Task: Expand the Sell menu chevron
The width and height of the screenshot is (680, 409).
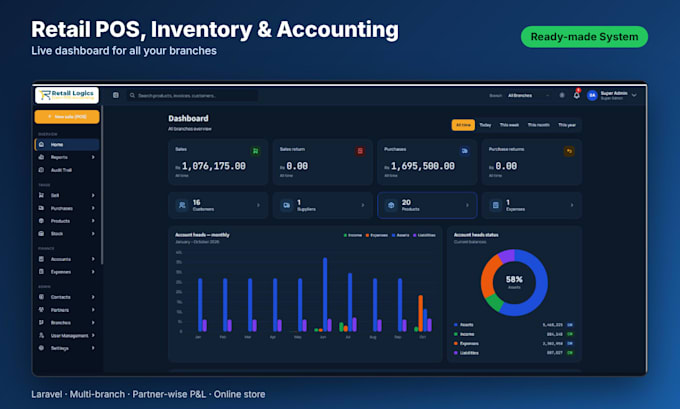Action: [x=93, y=195]
